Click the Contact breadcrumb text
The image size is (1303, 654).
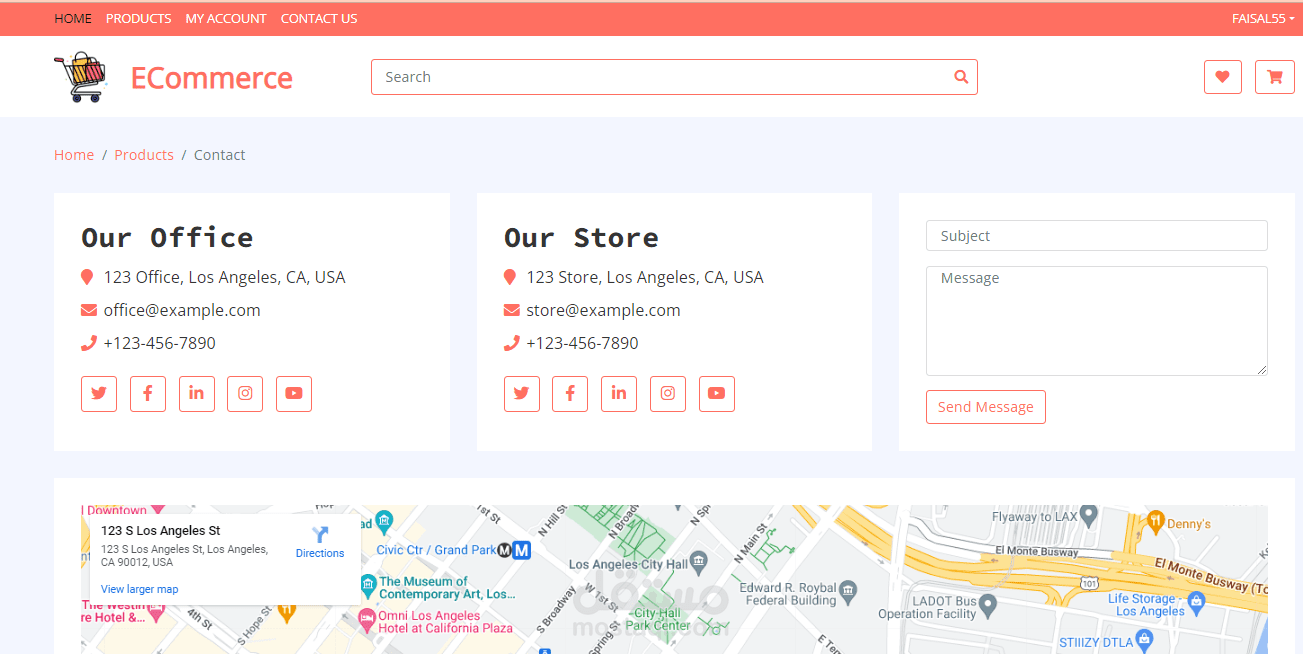point(219,155)
